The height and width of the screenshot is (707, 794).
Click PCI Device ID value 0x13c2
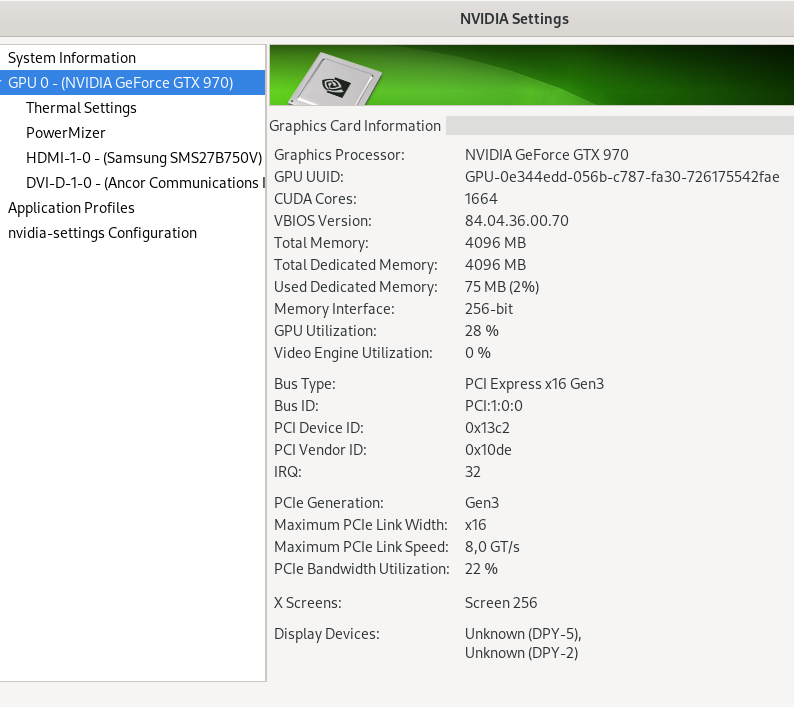point(487,428)
